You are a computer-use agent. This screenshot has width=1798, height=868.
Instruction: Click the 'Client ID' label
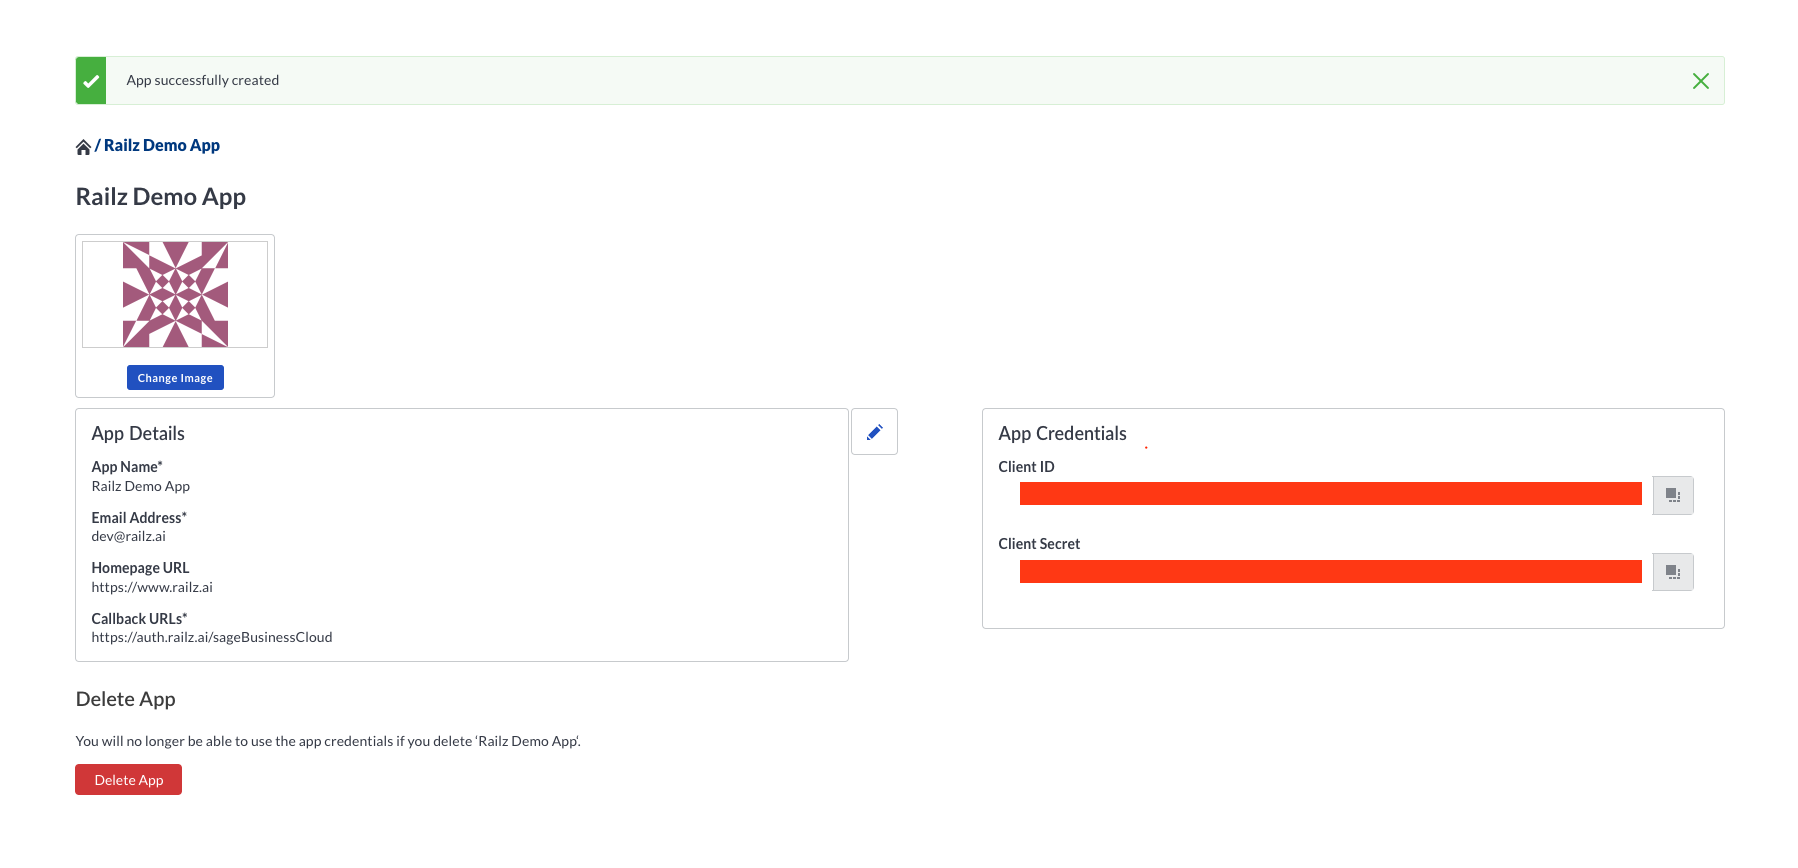1026,467
